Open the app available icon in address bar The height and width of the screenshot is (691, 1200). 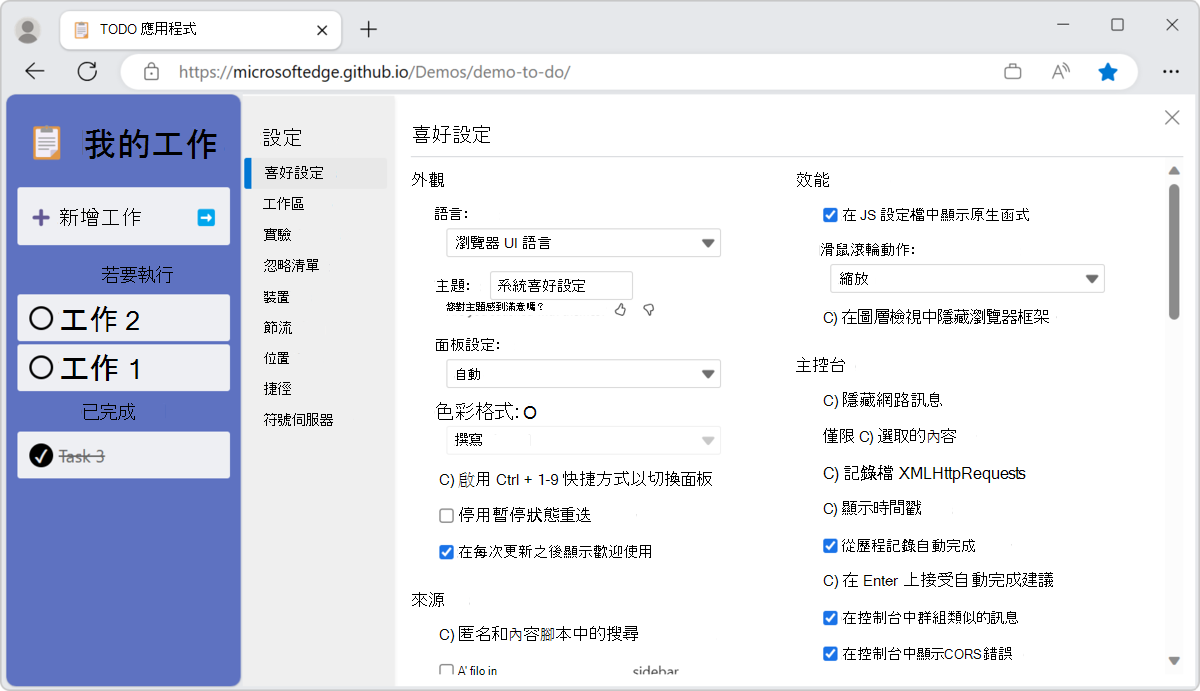[x=1013, y=72]
